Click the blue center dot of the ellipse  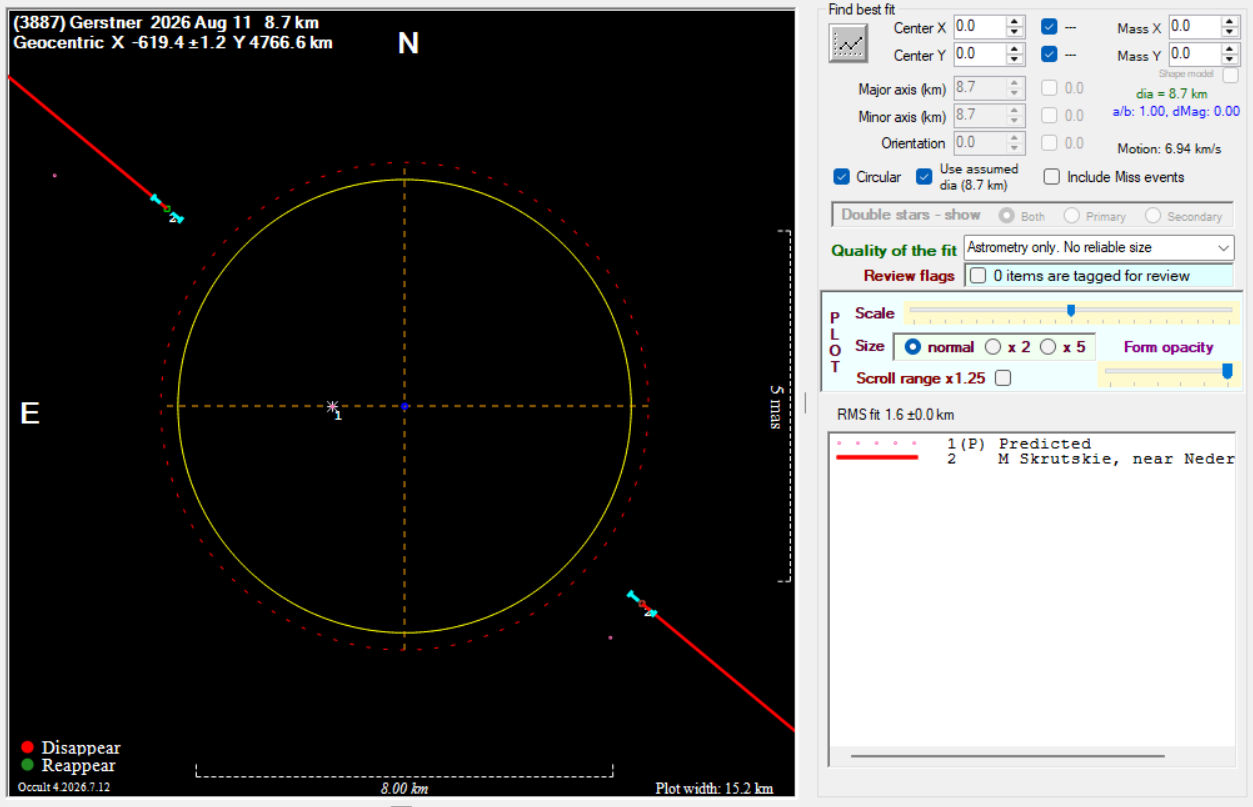point(404,407)
